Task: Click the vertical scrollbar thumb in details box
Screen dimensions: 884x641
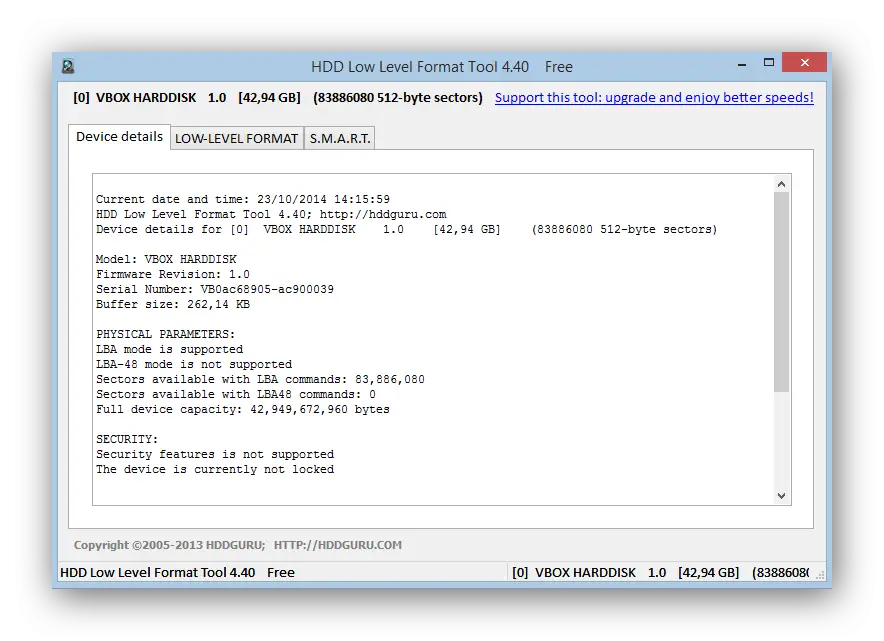Action: 781,292
